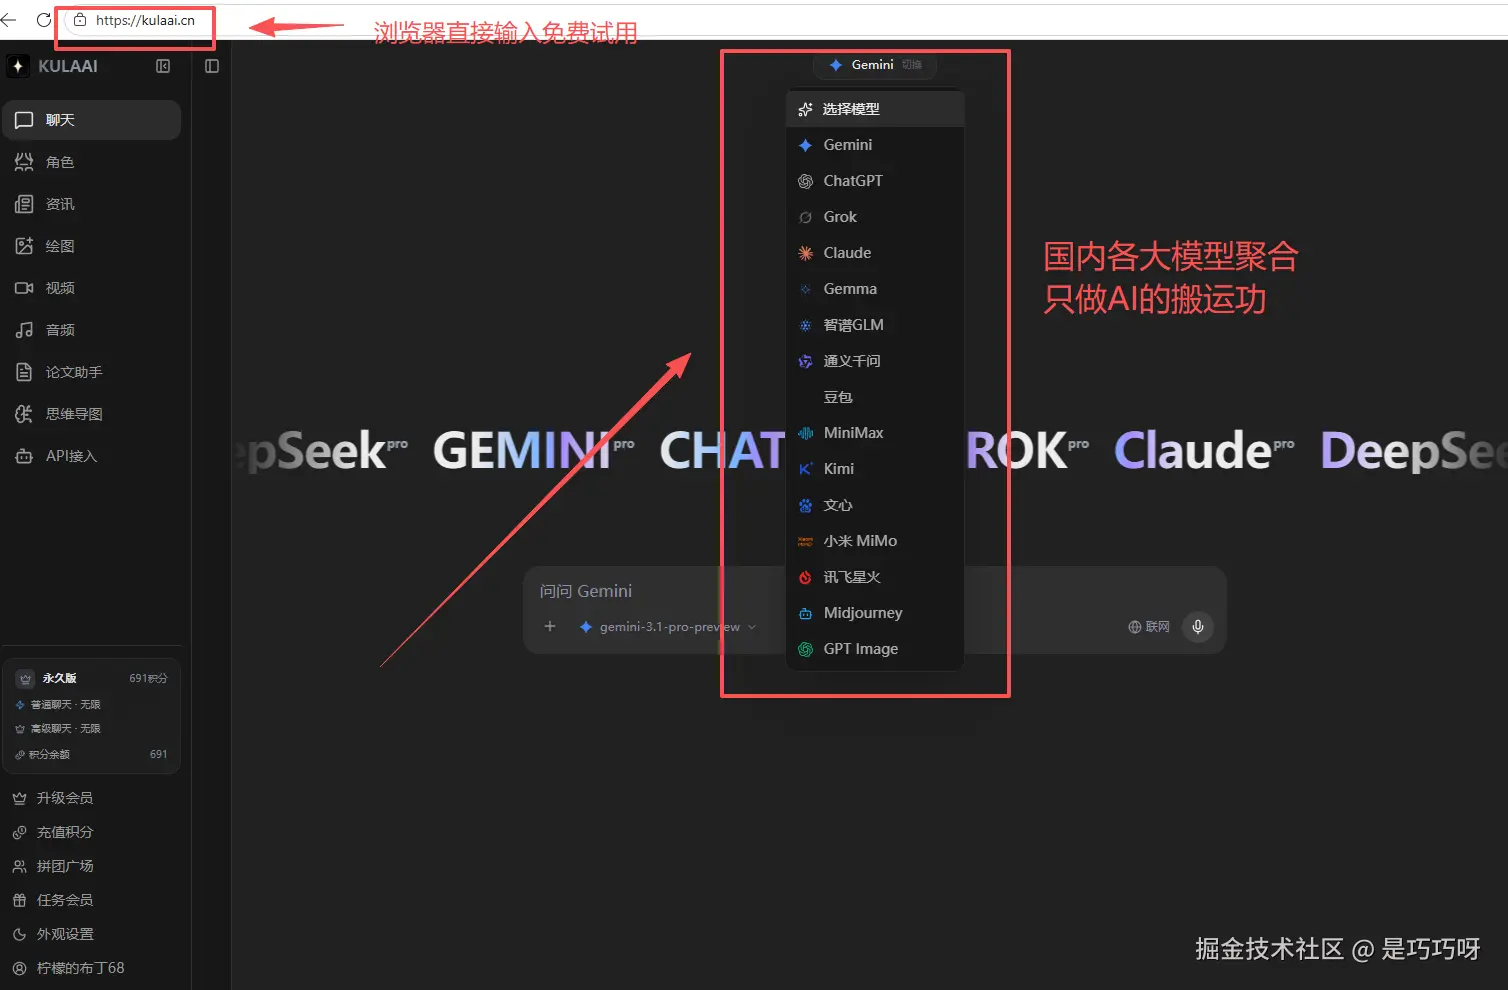Screen dimensions: 1508x990
Task: Open the 音频 audio section
Action: (x=58, y=329)
